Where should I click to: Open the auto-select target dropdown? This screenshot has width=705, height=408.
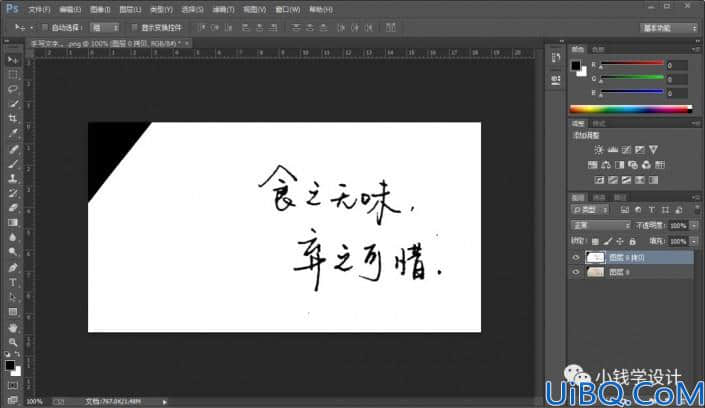click(x=105, y=28)
